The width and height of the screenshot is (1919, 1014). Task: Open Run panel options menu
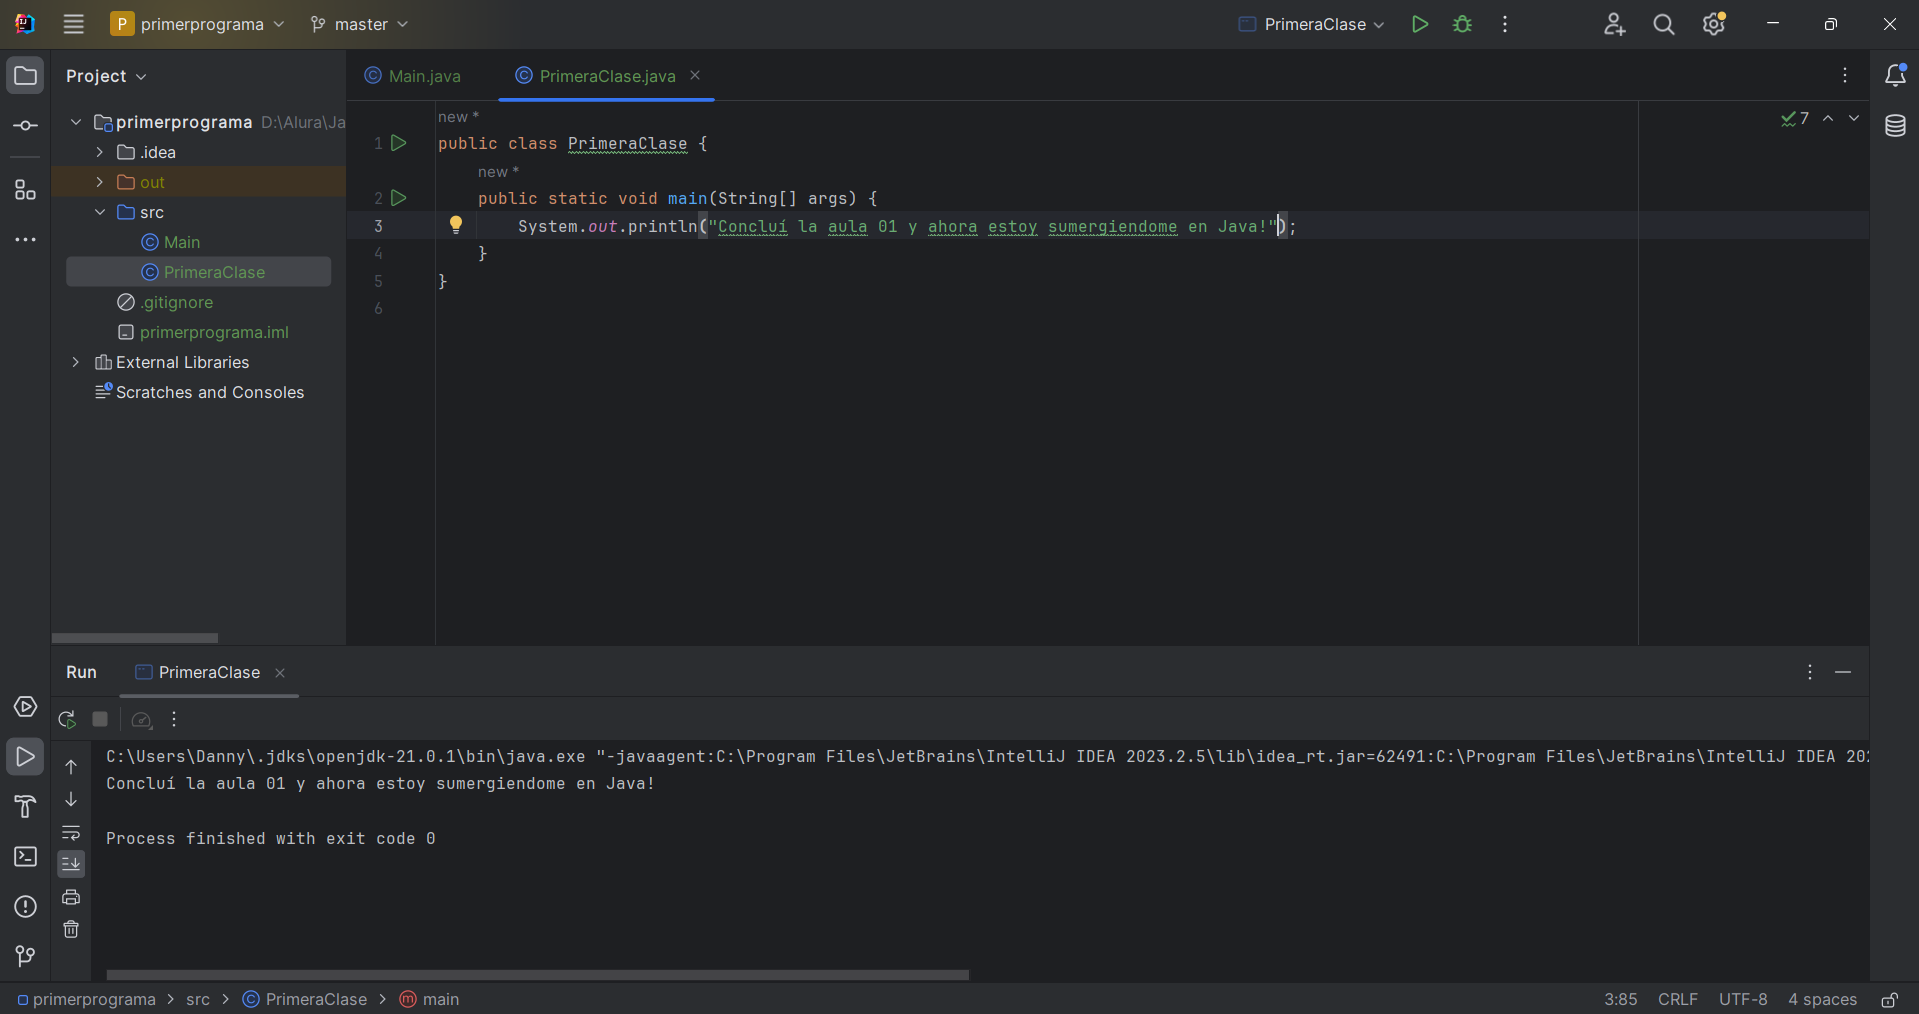point(1810,672)
